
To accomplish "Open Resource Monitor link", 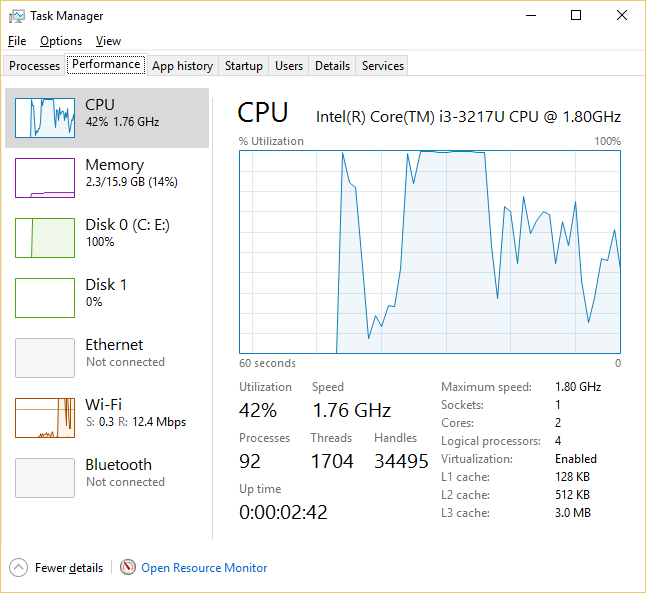I will (204, 568).
